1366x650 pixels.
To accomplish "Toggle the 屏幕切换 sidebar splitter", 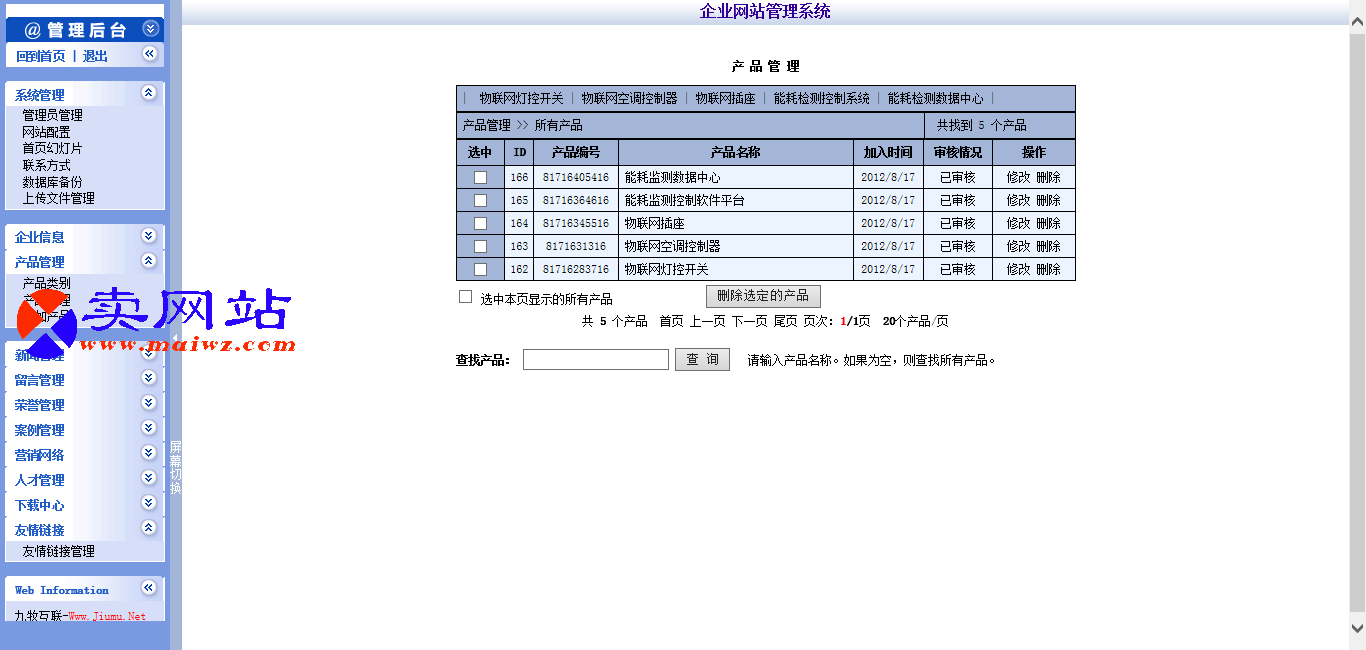I will (x=175, y=468).
